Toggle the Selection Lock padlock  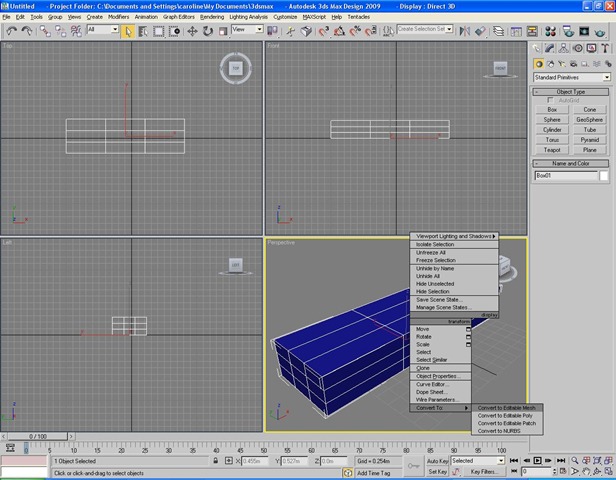(215, 461)
